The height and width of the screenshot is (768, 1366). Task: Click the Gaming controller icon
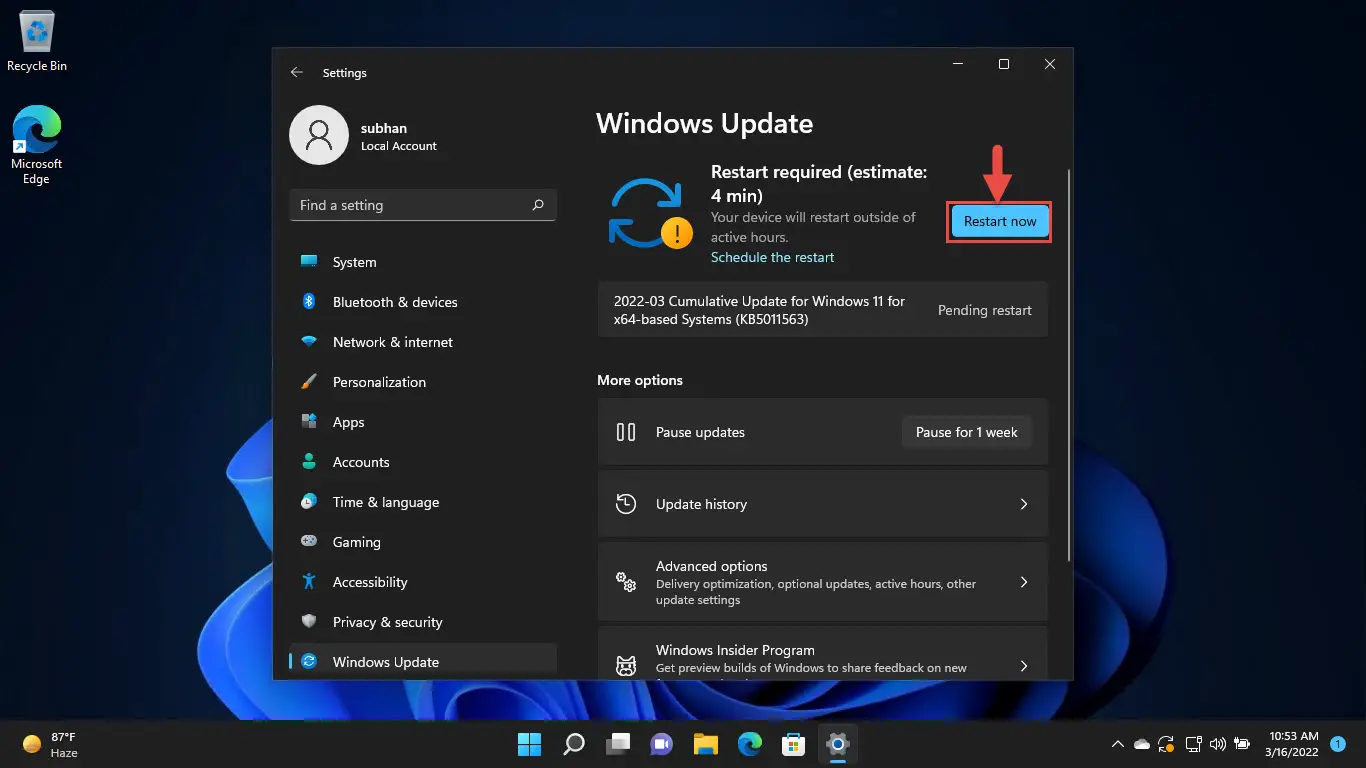(x=310, y=541)
